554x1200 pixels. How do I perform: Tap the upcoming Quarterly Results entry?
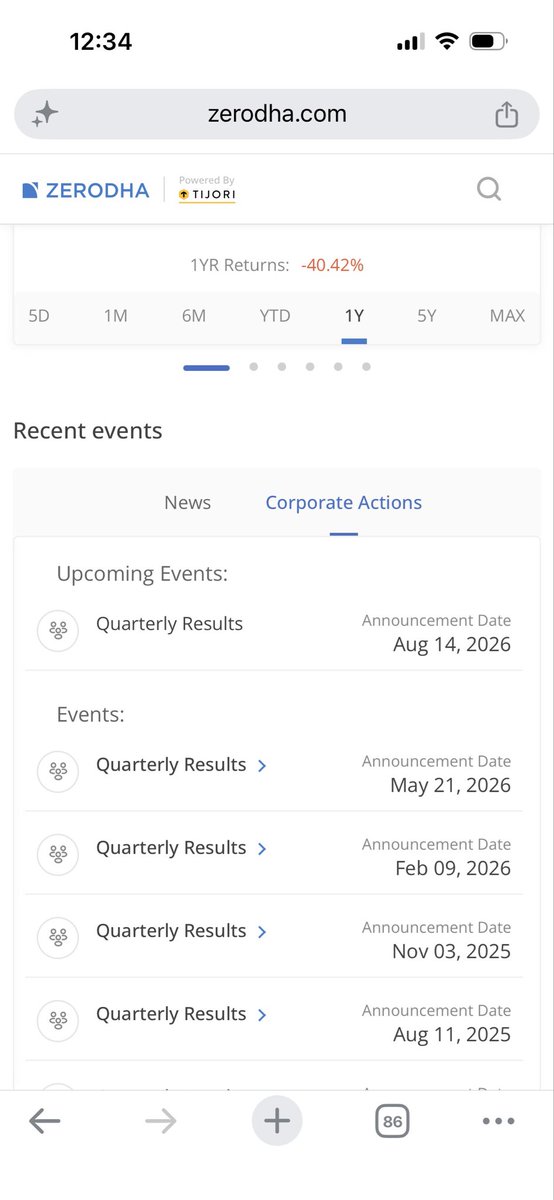(170, 624)
